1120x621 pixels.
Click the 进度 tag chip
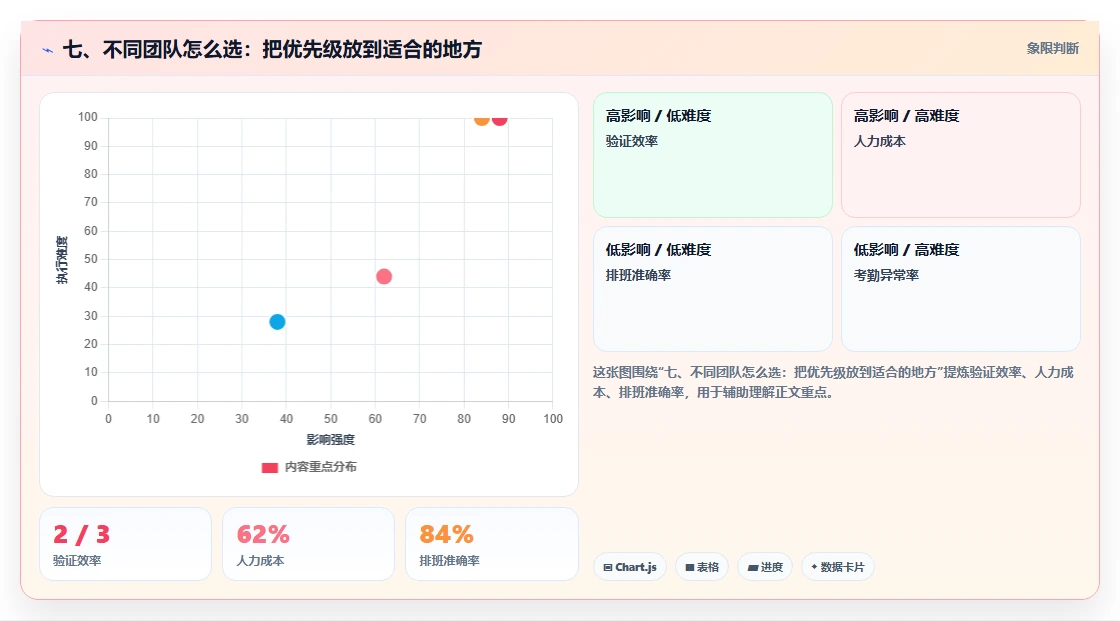(765, 567)
